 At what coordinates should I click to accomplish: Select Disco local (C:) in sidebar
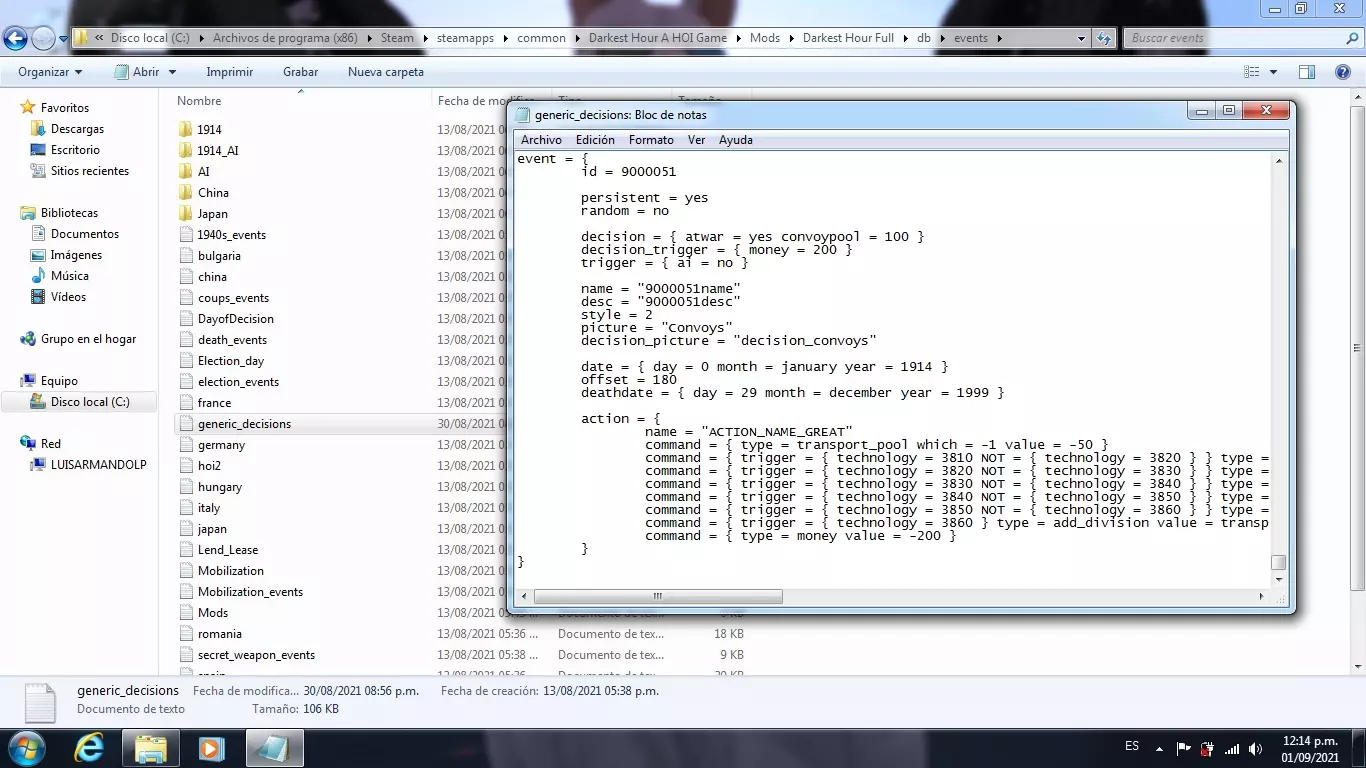(90, 402)
